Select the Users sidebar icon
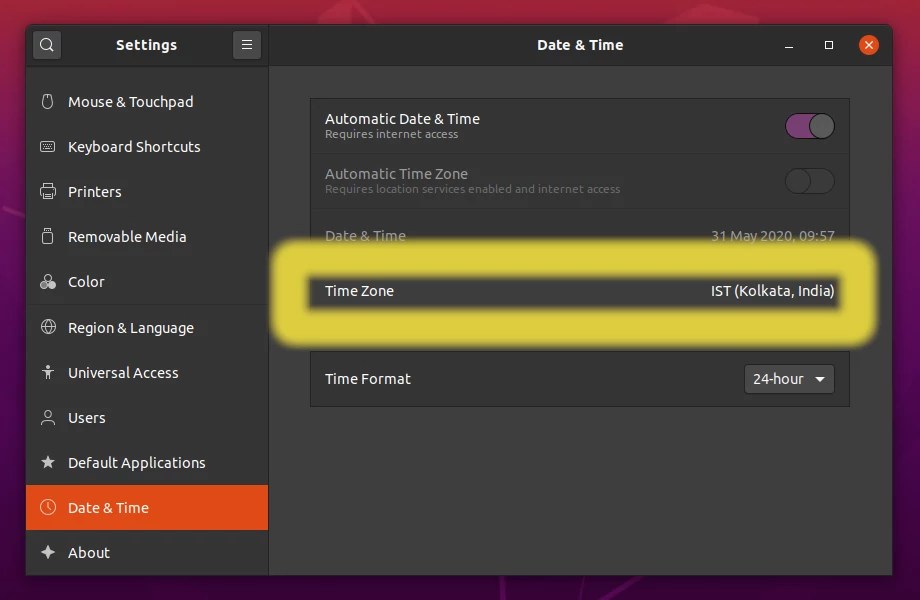 click(47, 417)
